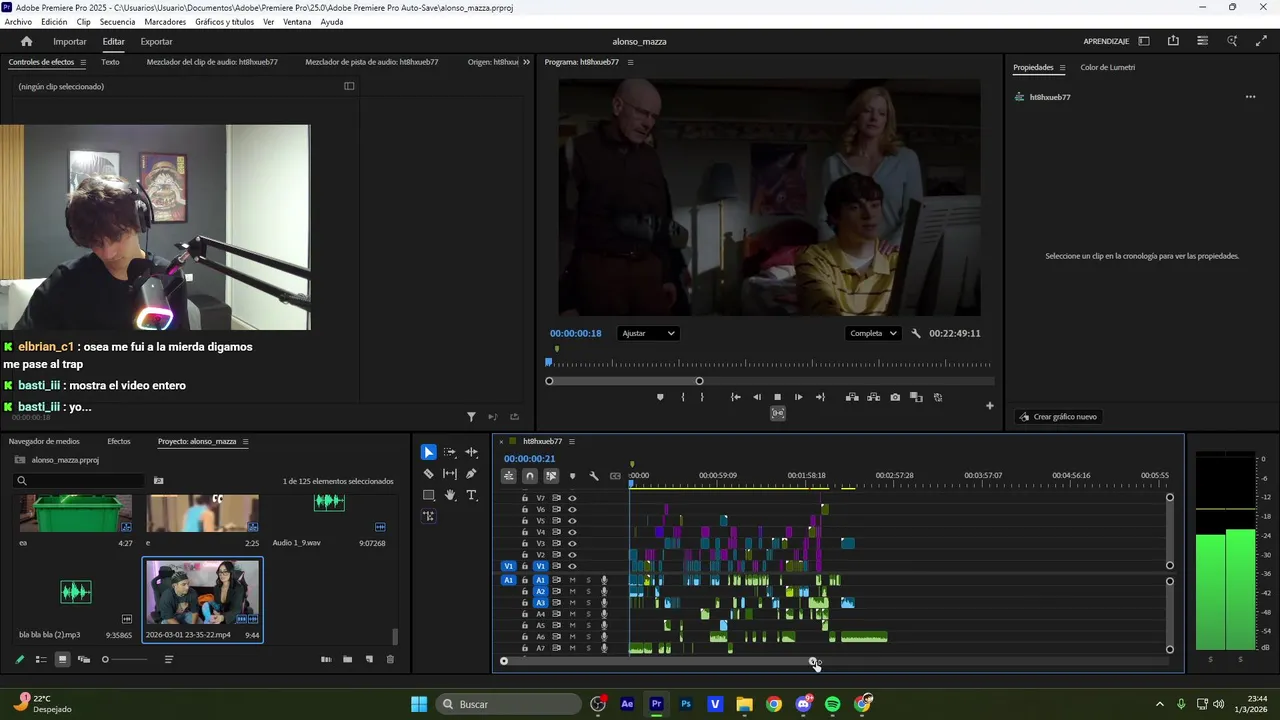Open Photoshop from the taskbar
The image size is (1280, 720).
pos(686,704)
